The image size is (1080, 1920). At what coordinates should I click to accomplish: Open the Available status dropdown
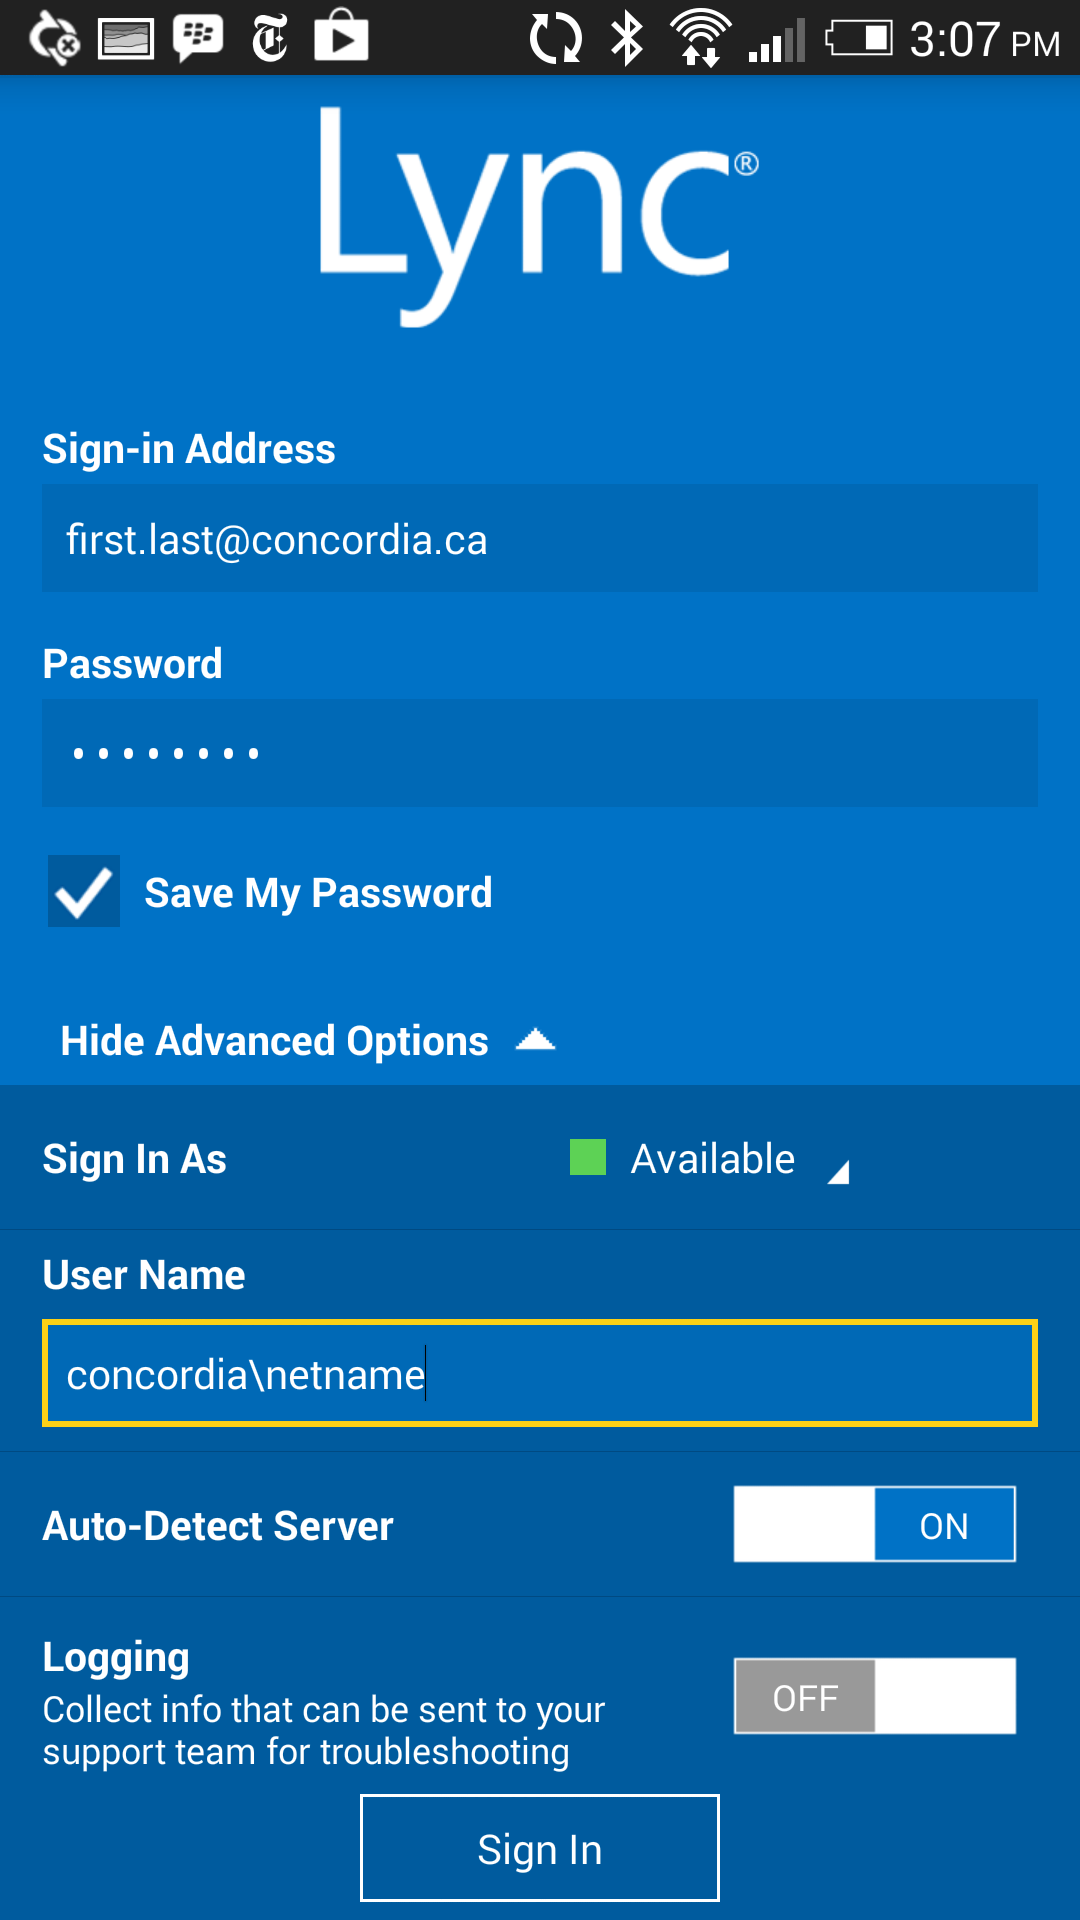[712, 1159]
